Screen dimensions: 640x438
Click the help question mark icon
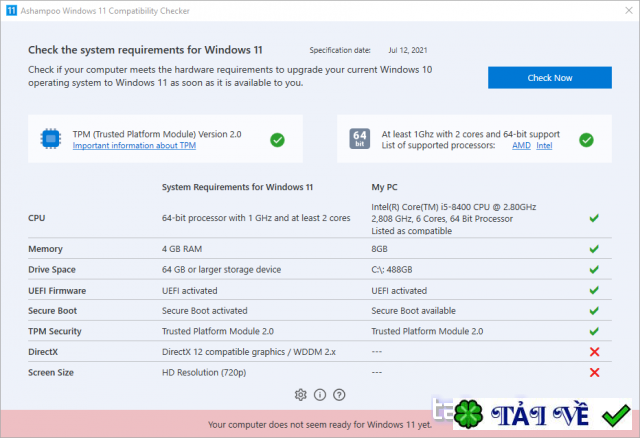(339, 394)
